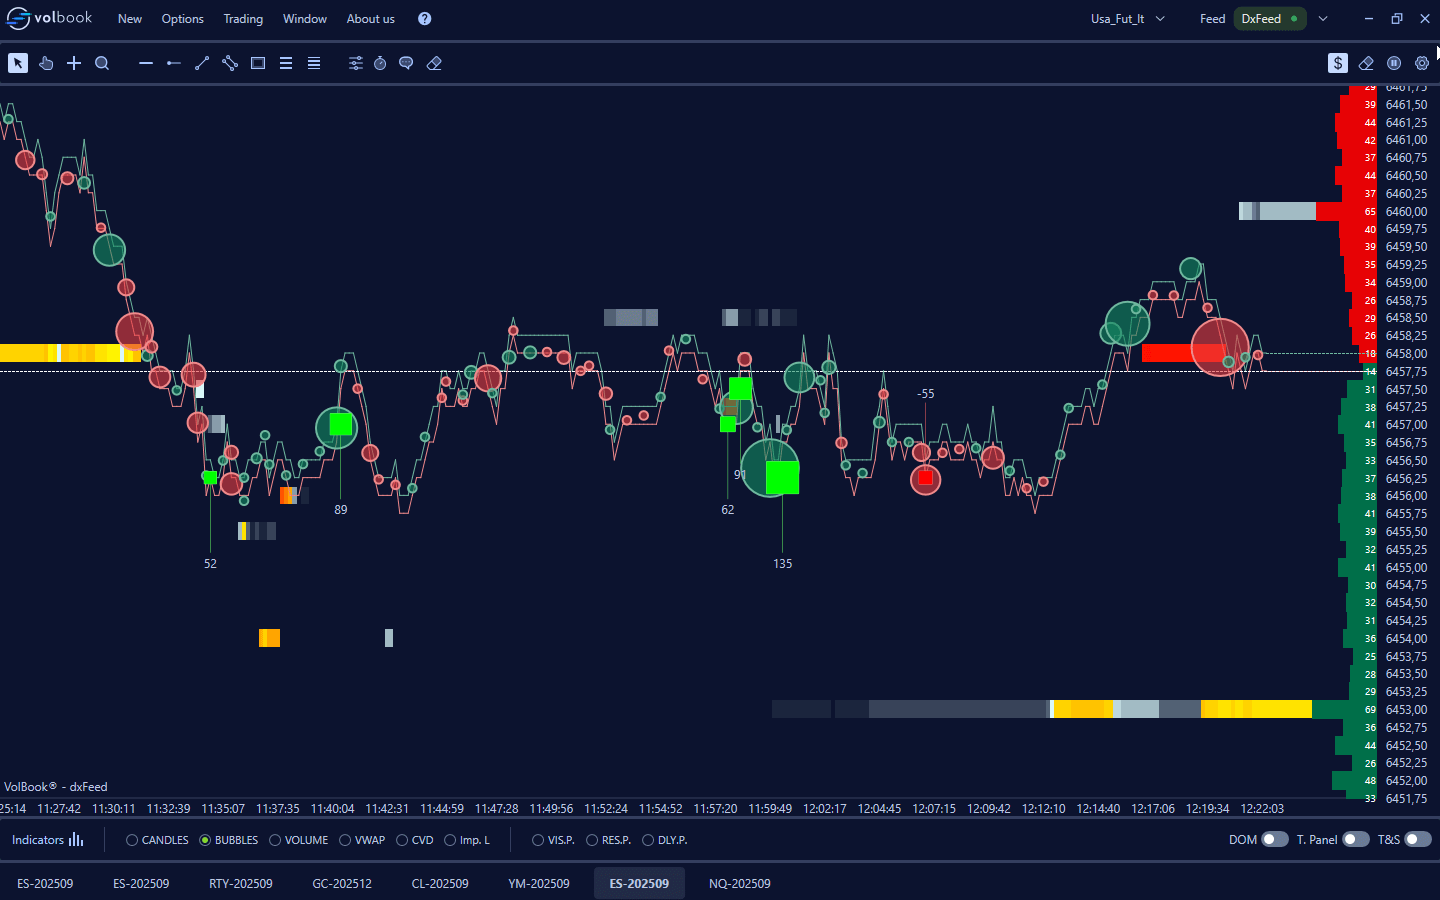Viewport: 1440px width, 900px height.
Task: Select the VWAP radio option
Action: point(345,840)
